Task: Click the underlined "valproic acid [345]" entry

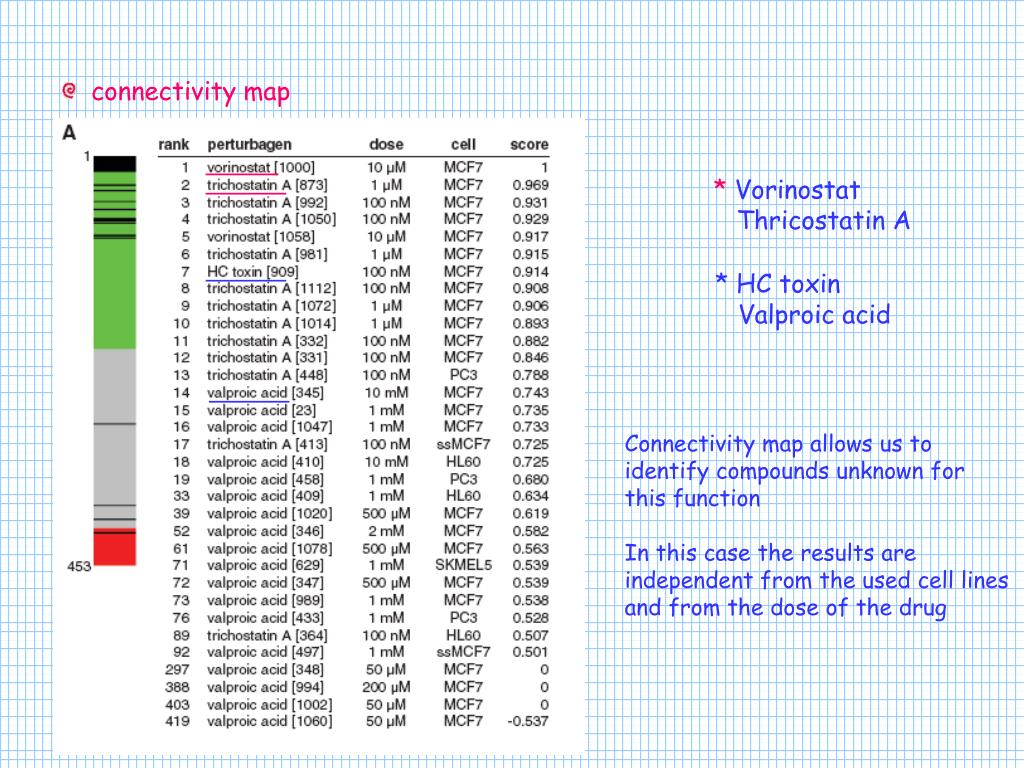Action: click(x=265, y=392)
